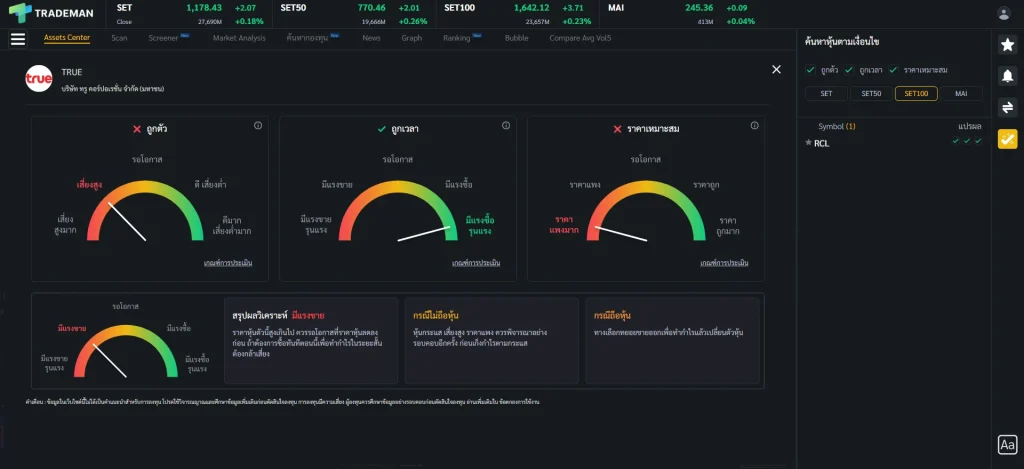Toggle the ถูกเวลา filter checkbox
The width and height of the screenshot is (1024, 469).
click(x=850, y=69)
